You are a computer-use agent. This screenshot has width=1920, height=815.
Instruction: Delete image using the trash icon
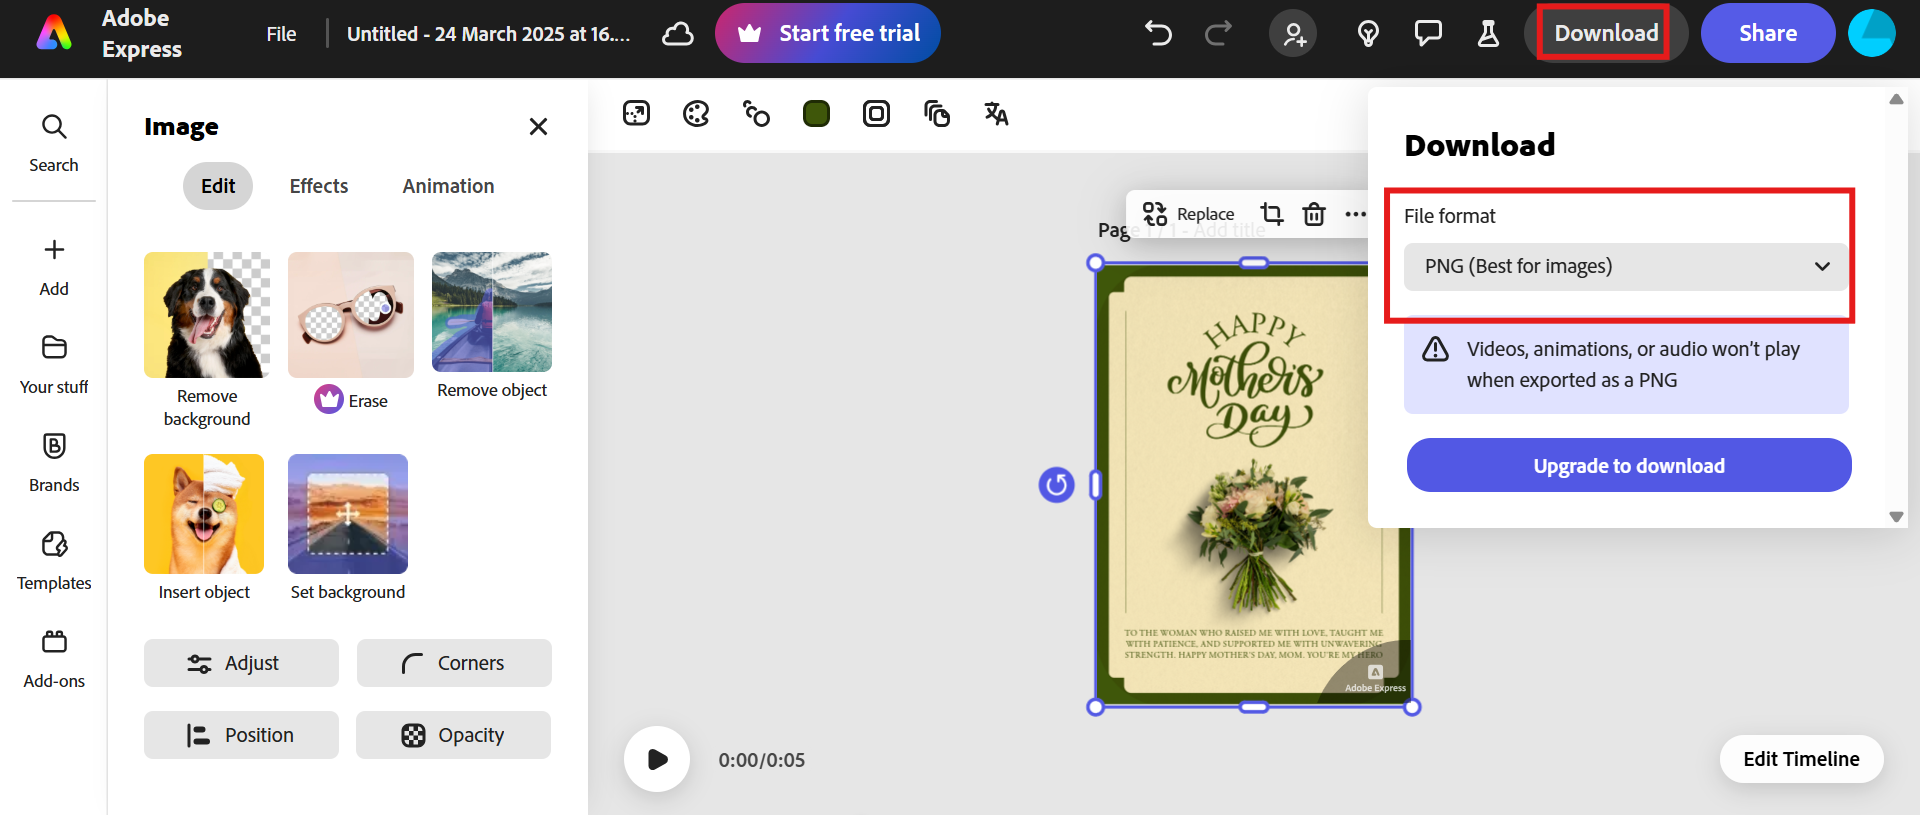(x=1314, y=214)
